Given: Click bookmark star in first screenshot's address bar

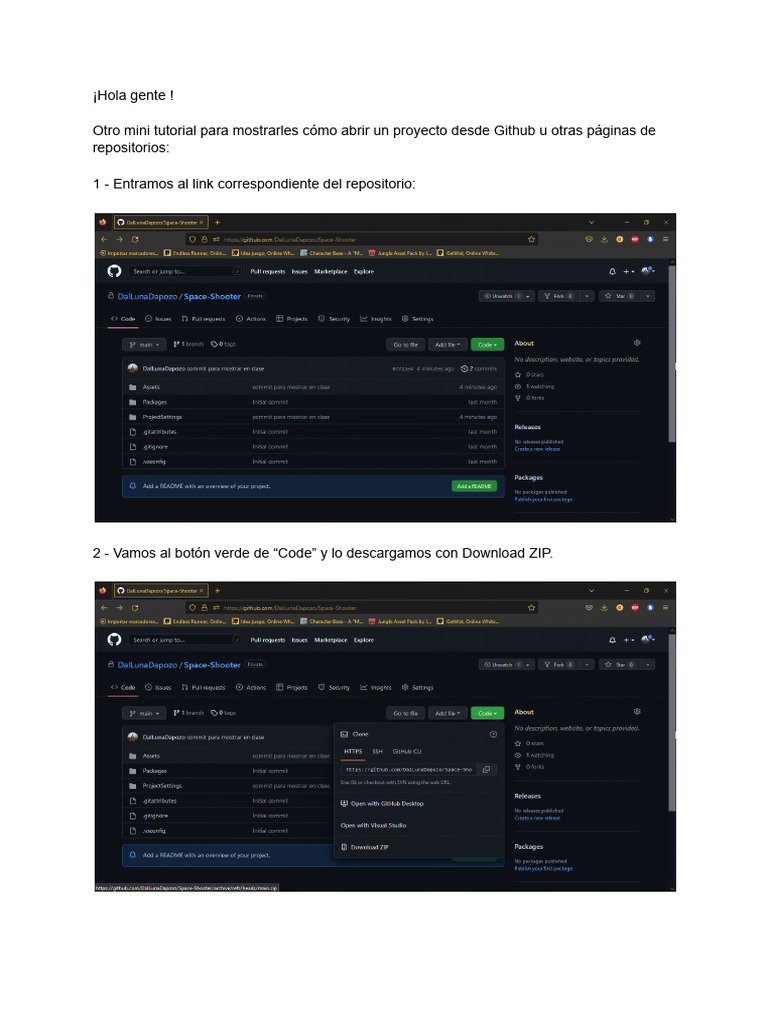Looking at the screenshot, I should [532, 239].
